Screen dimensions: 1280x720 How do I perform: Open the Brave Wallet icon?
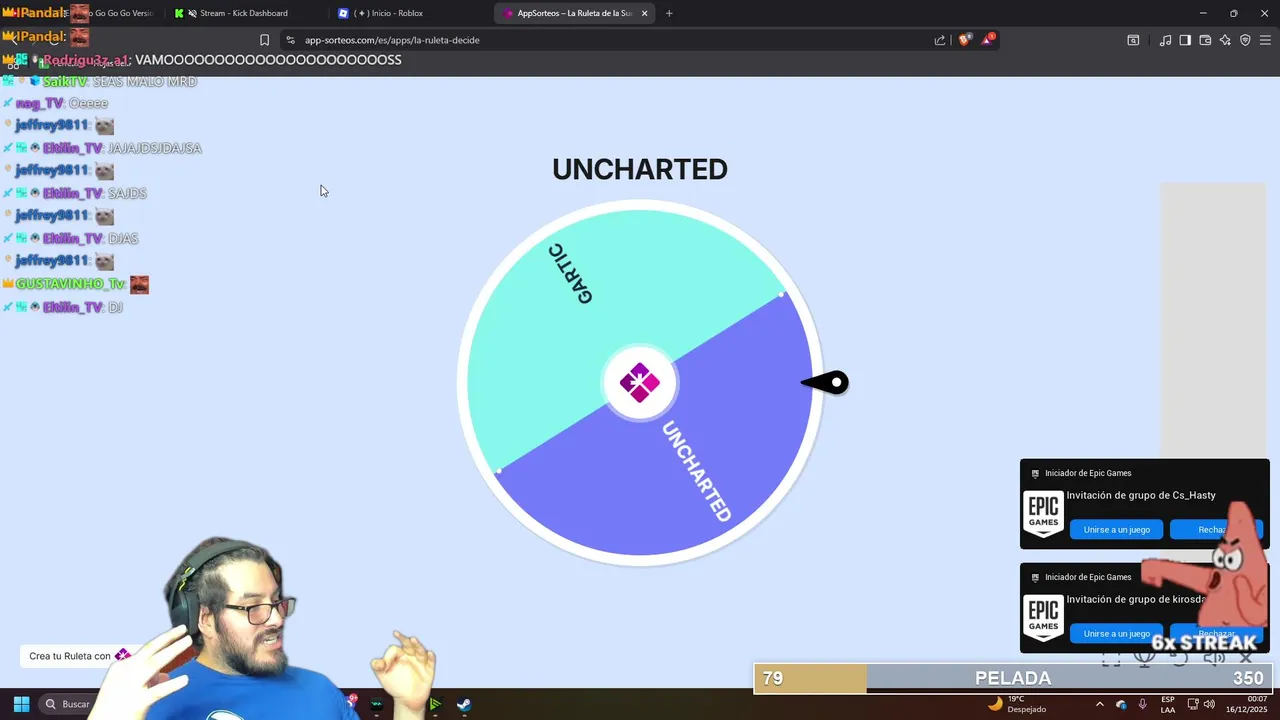point(1205,40)
